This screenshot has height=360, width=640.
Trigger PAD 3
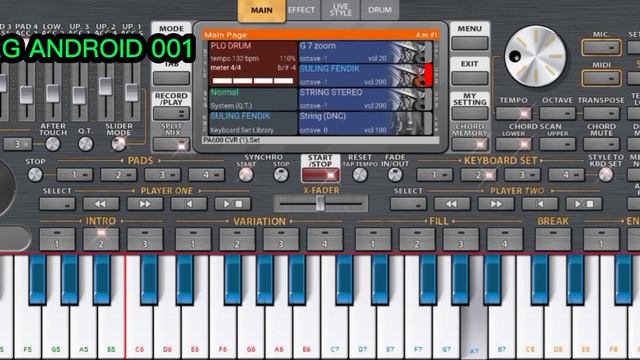click(x=162, y=175)
